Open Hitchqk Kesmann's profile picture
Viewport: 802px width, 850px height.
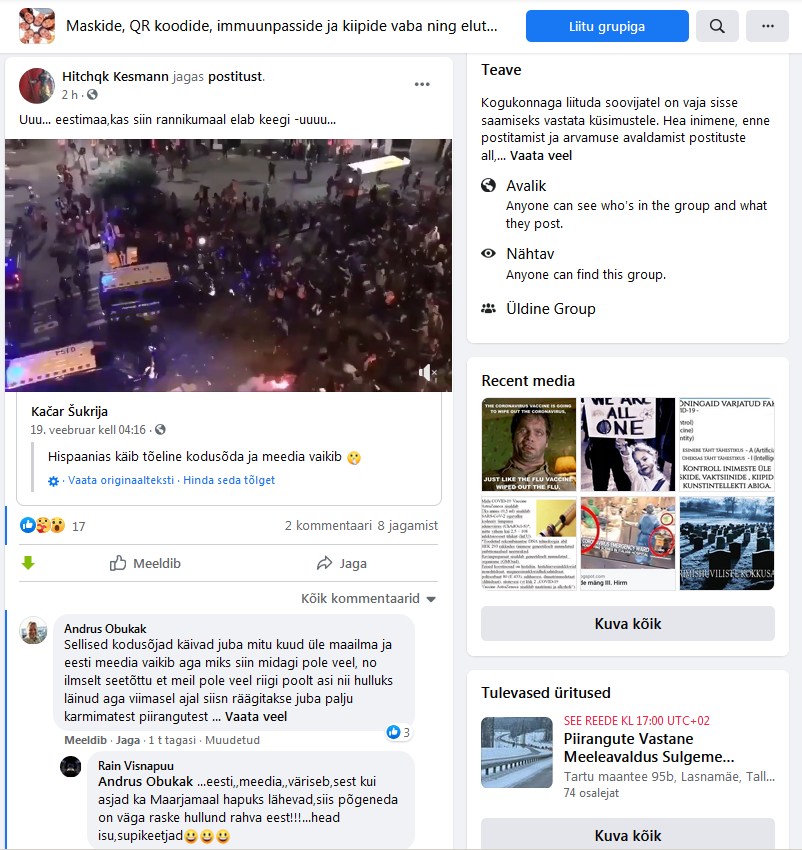click(37, 85)
